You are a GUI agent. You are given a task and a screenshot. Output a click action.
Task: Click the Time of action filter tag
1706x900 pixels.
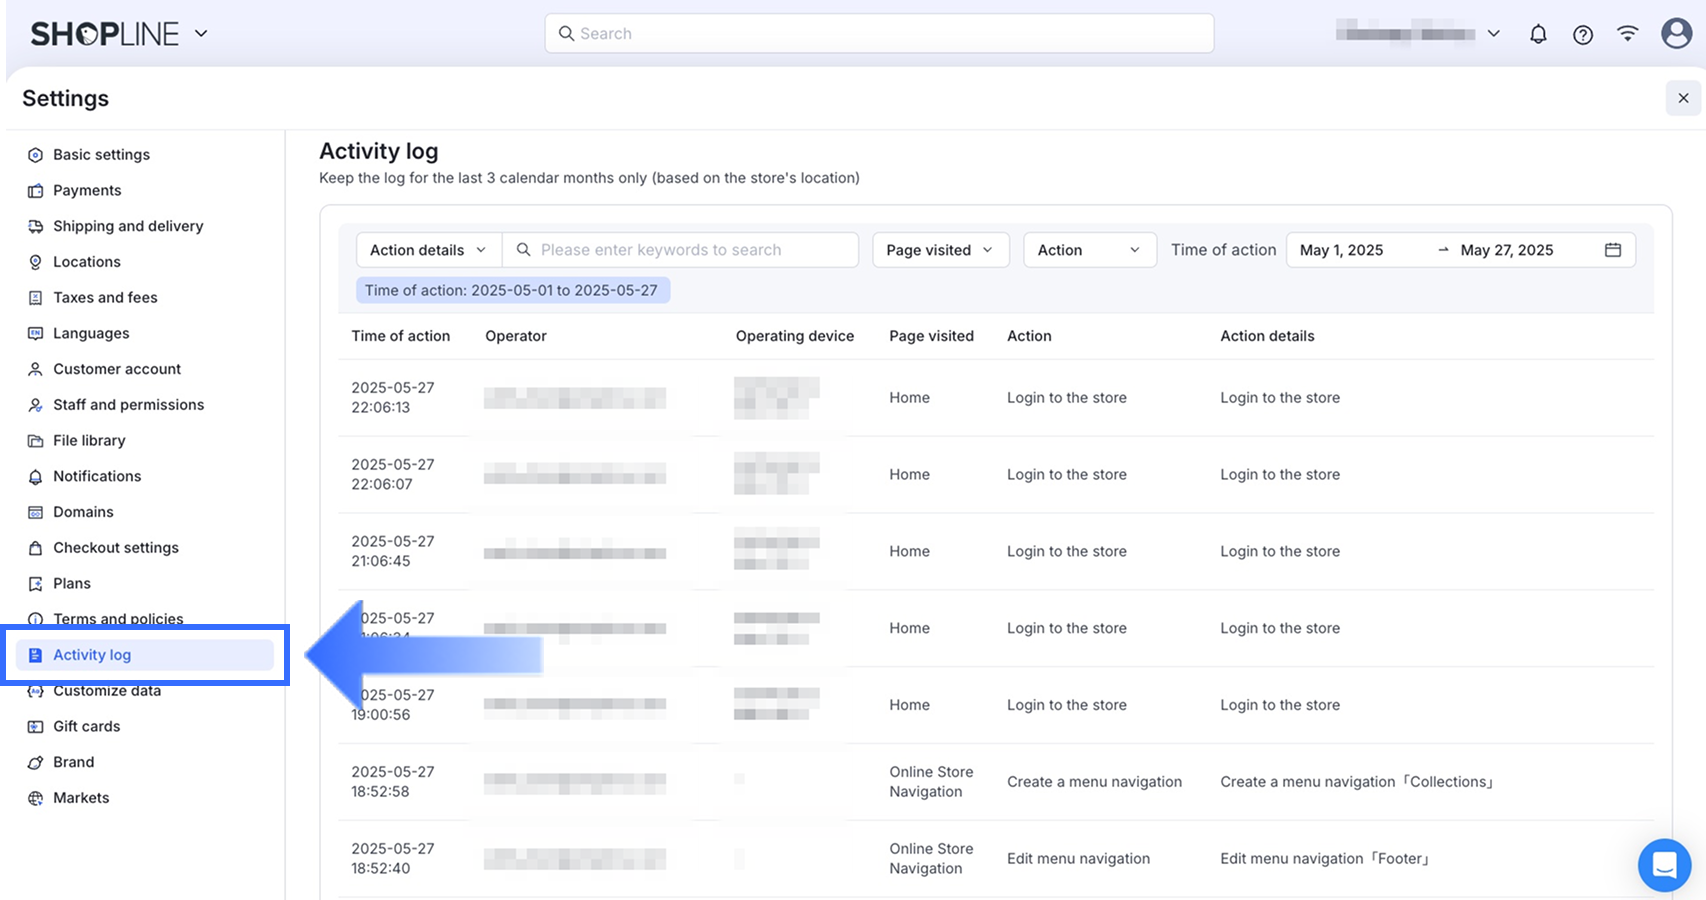[x=512, y=291]
